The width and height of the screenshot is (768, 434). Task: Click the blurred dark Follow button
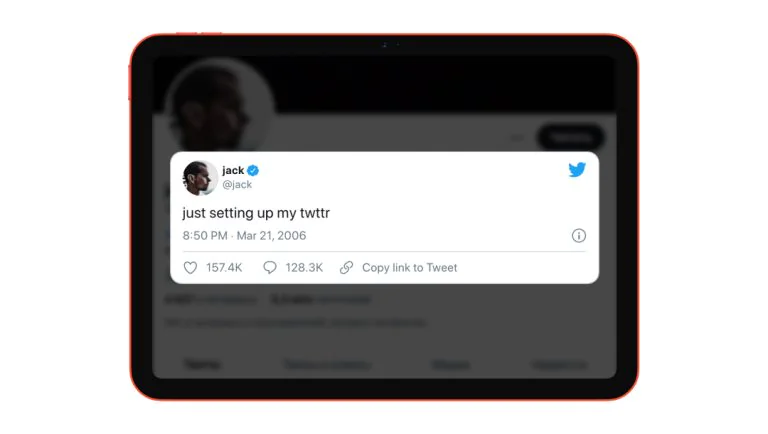(x=570, y=138)
